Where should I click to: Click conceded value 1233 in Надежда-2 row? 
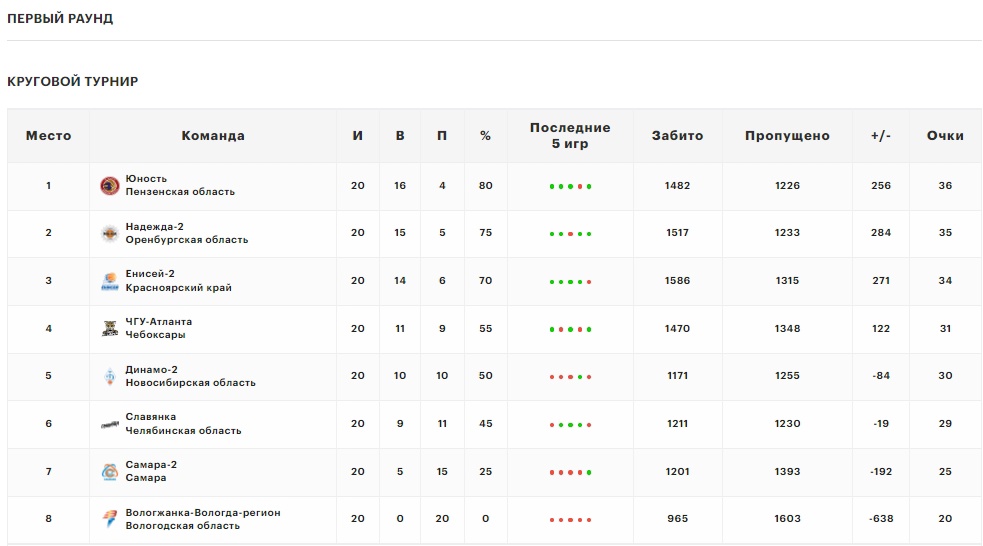click(x=787, y=233)
